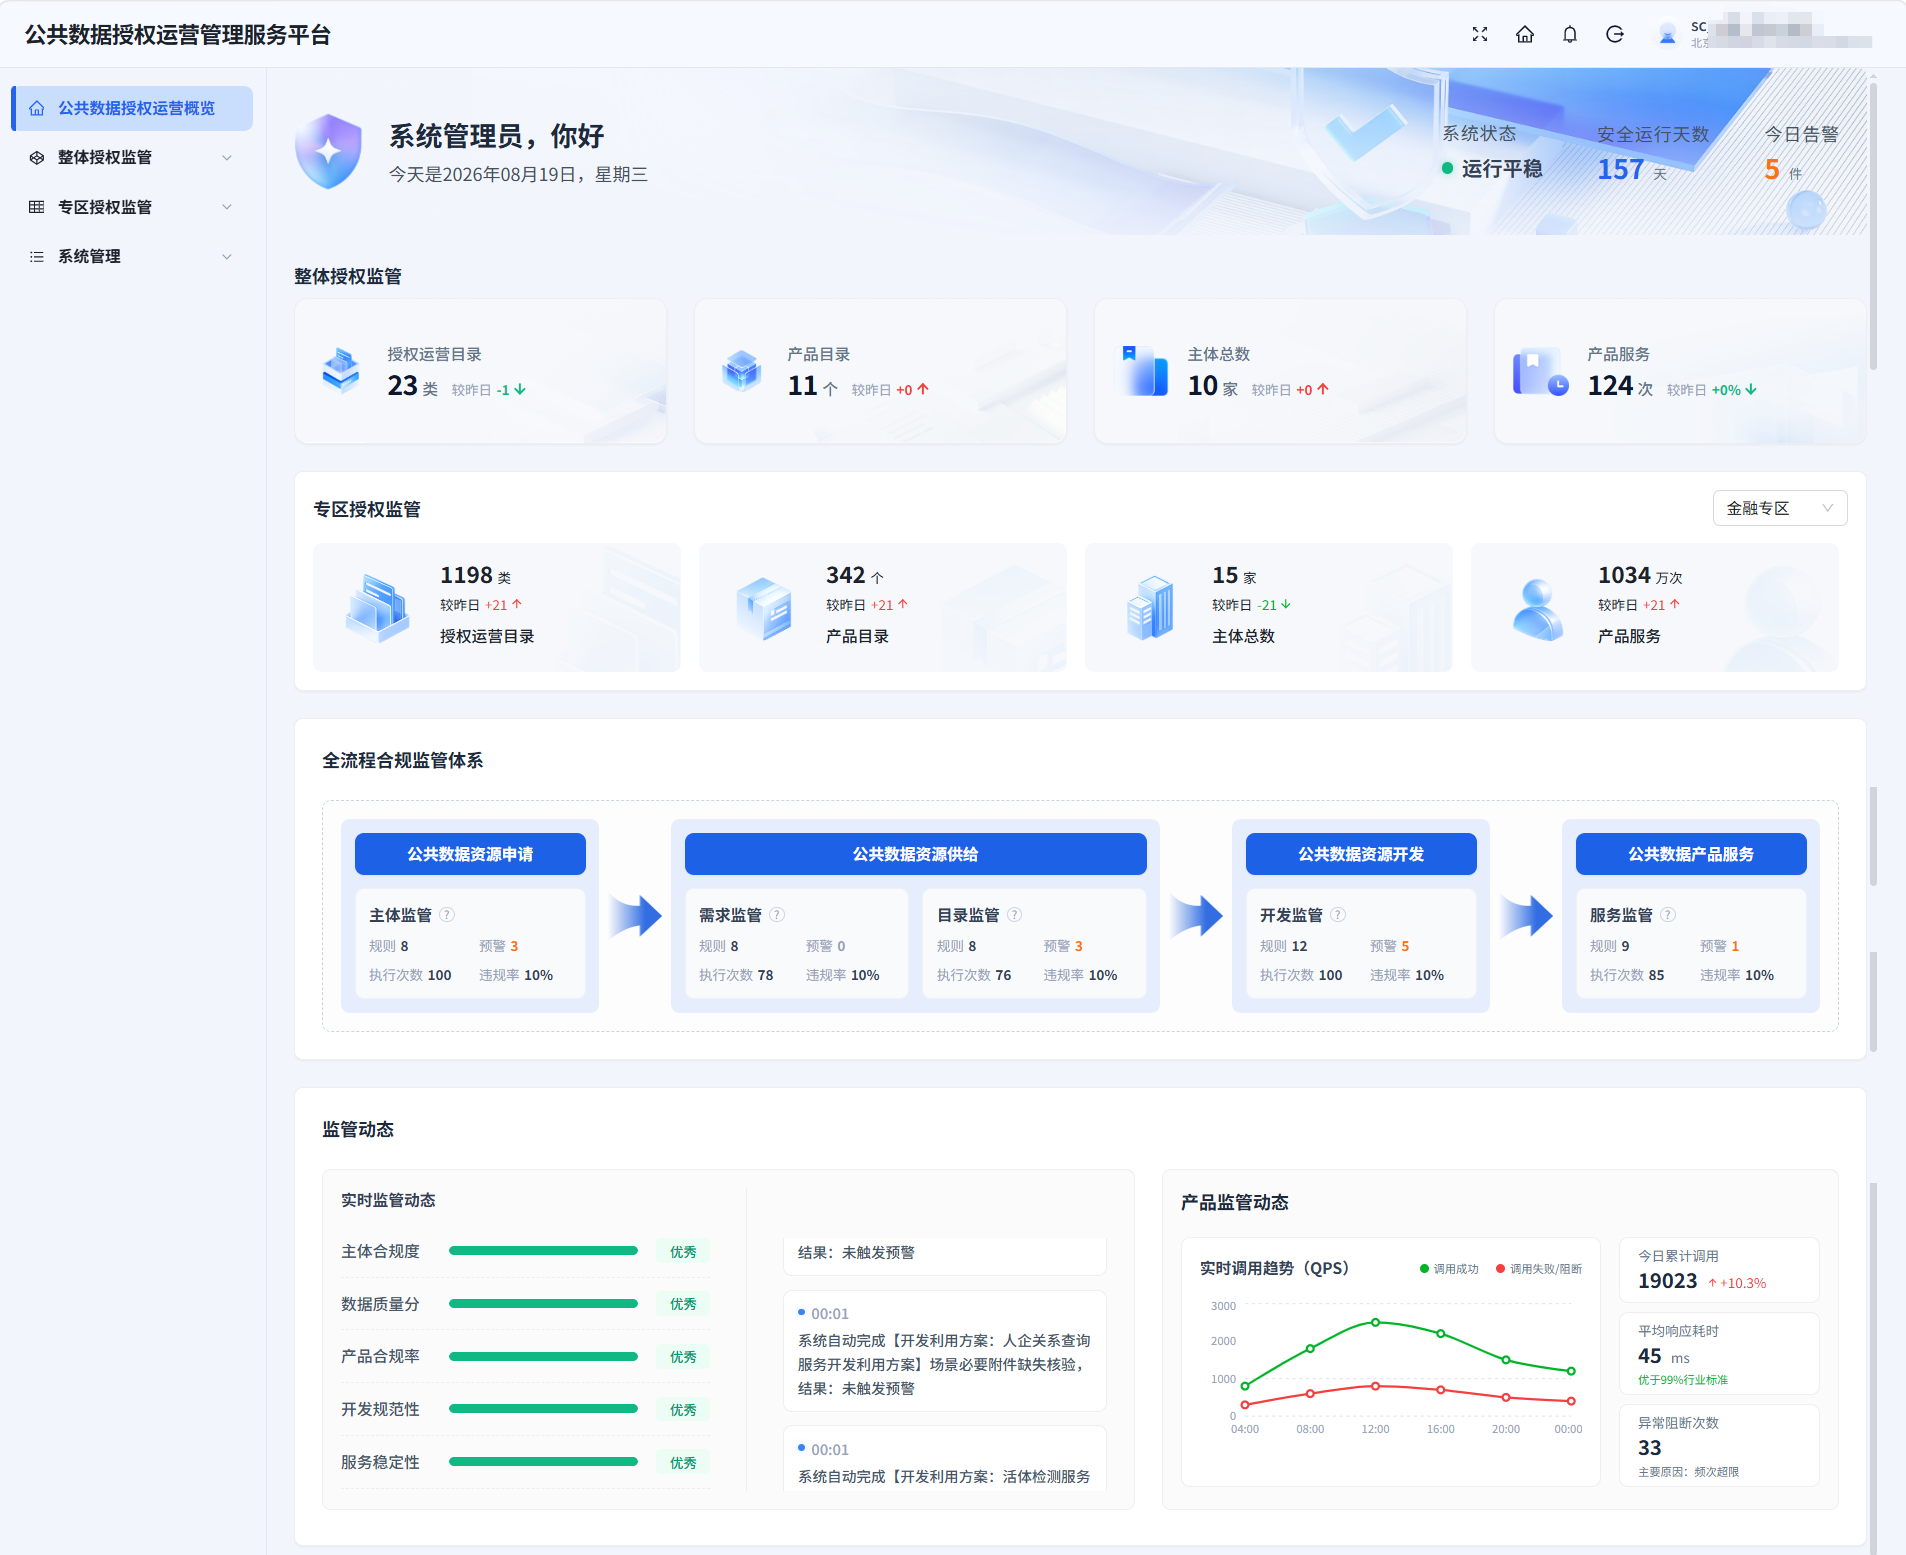This screenshot has width=1906, height=1555.
Task: Click help icon next to 需求监管
Action: coord(777,915)
